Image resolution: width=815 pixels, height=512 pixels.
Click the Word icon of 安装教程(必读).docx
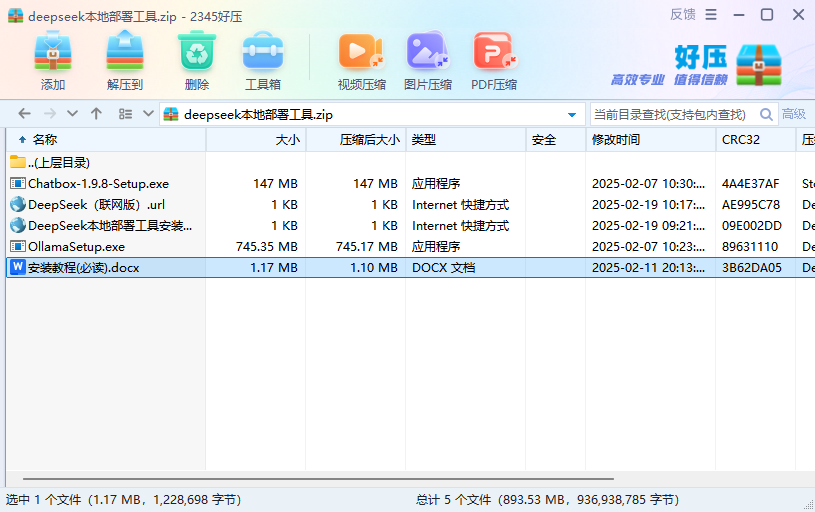(18, 267)
